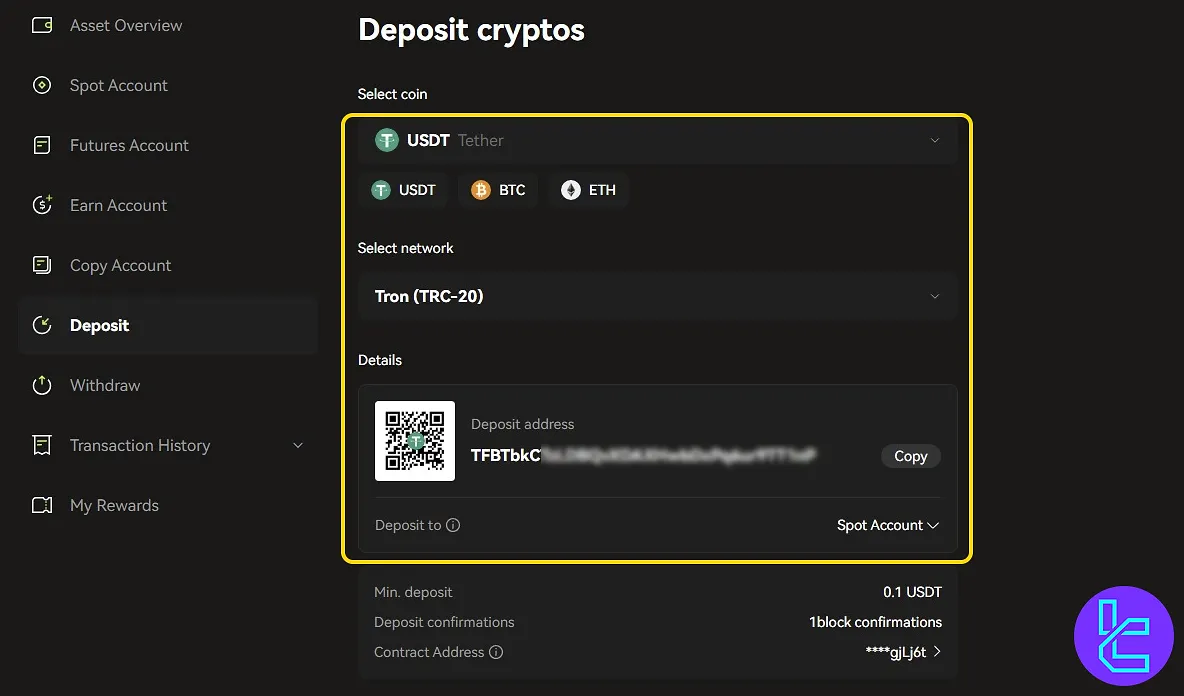Image resolution: width=1184 pixels, height=696 pixels.
Task: Click the My Rewards book icon
Action: pos(42,505)
